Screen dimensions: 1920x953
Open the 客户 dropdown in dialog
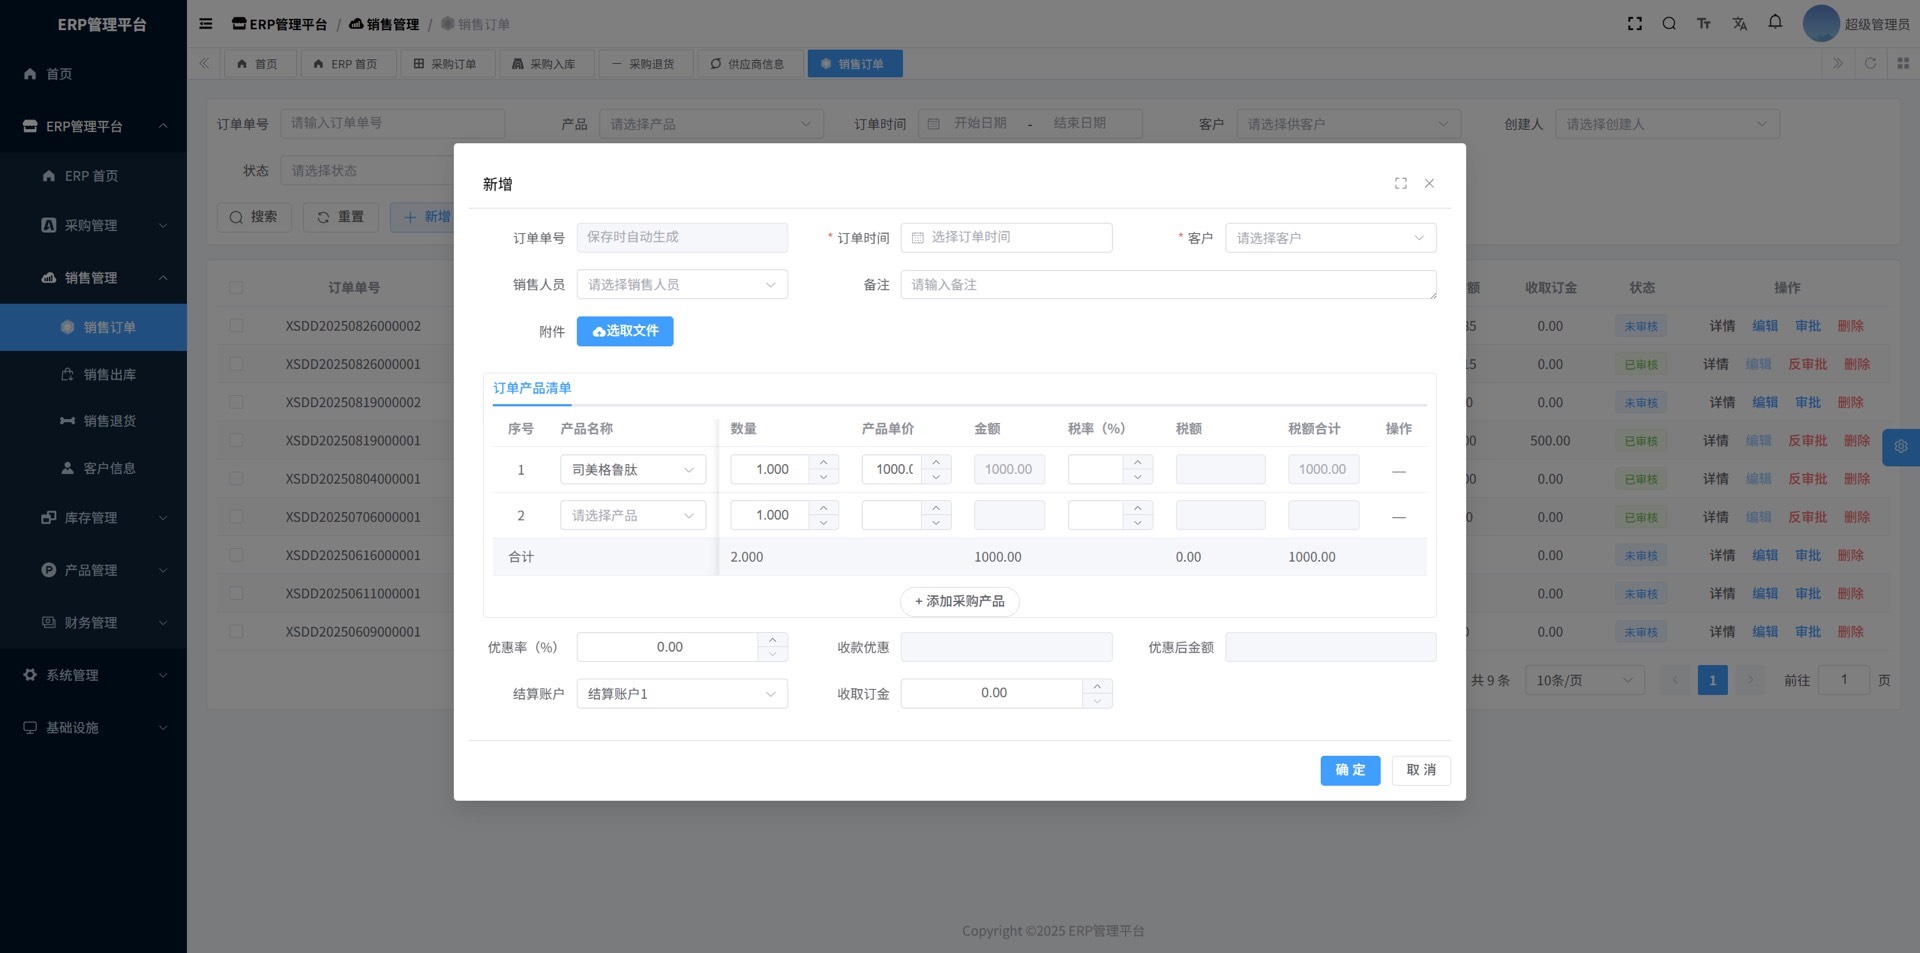tap(1329, 238)
